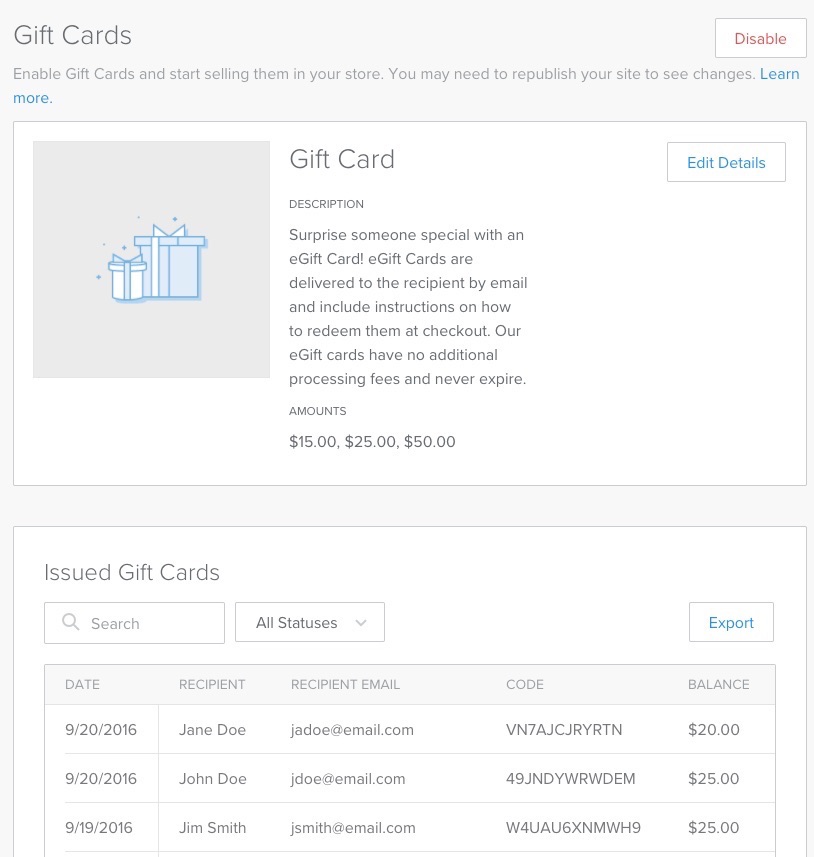Select gift code W4UAU6XNMWH9
The height and width of the screenshot is (857, 814).
point(573,827)
